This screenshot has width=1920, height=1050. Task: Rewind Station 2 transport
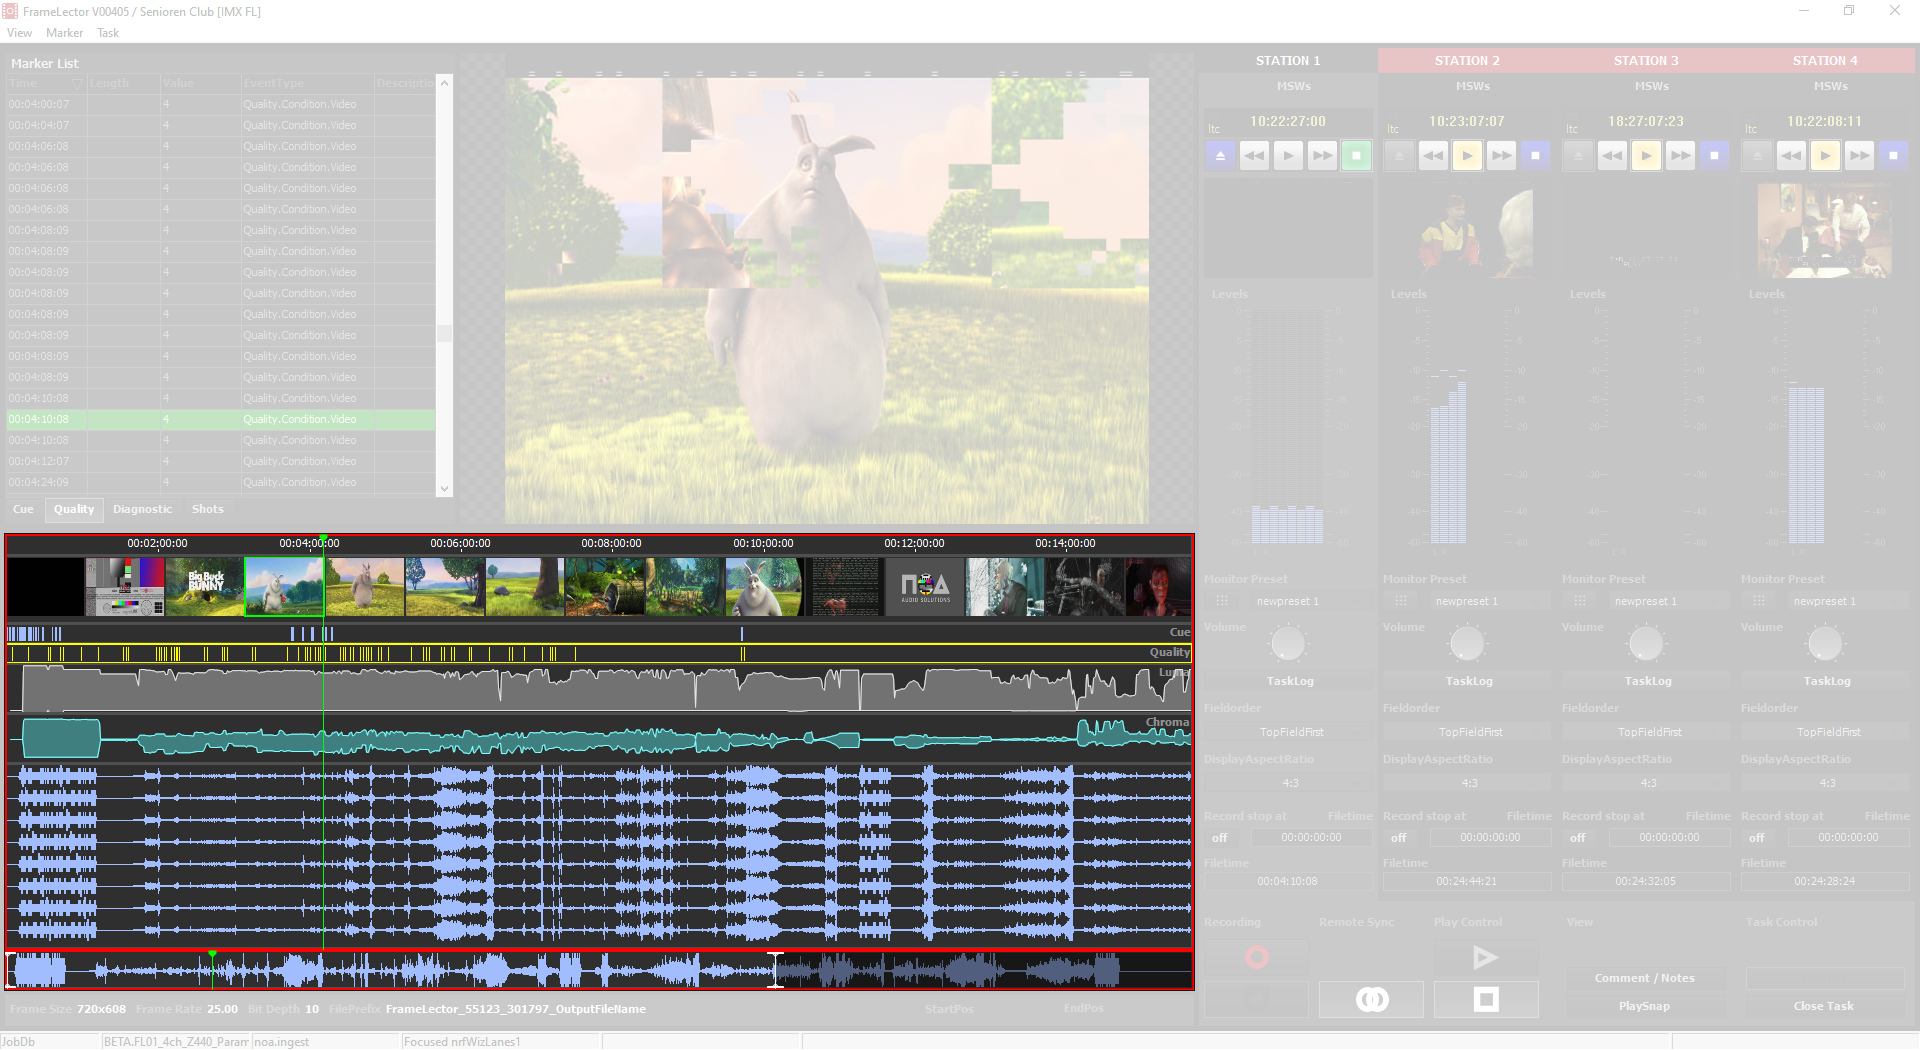tap(1433, 156)
